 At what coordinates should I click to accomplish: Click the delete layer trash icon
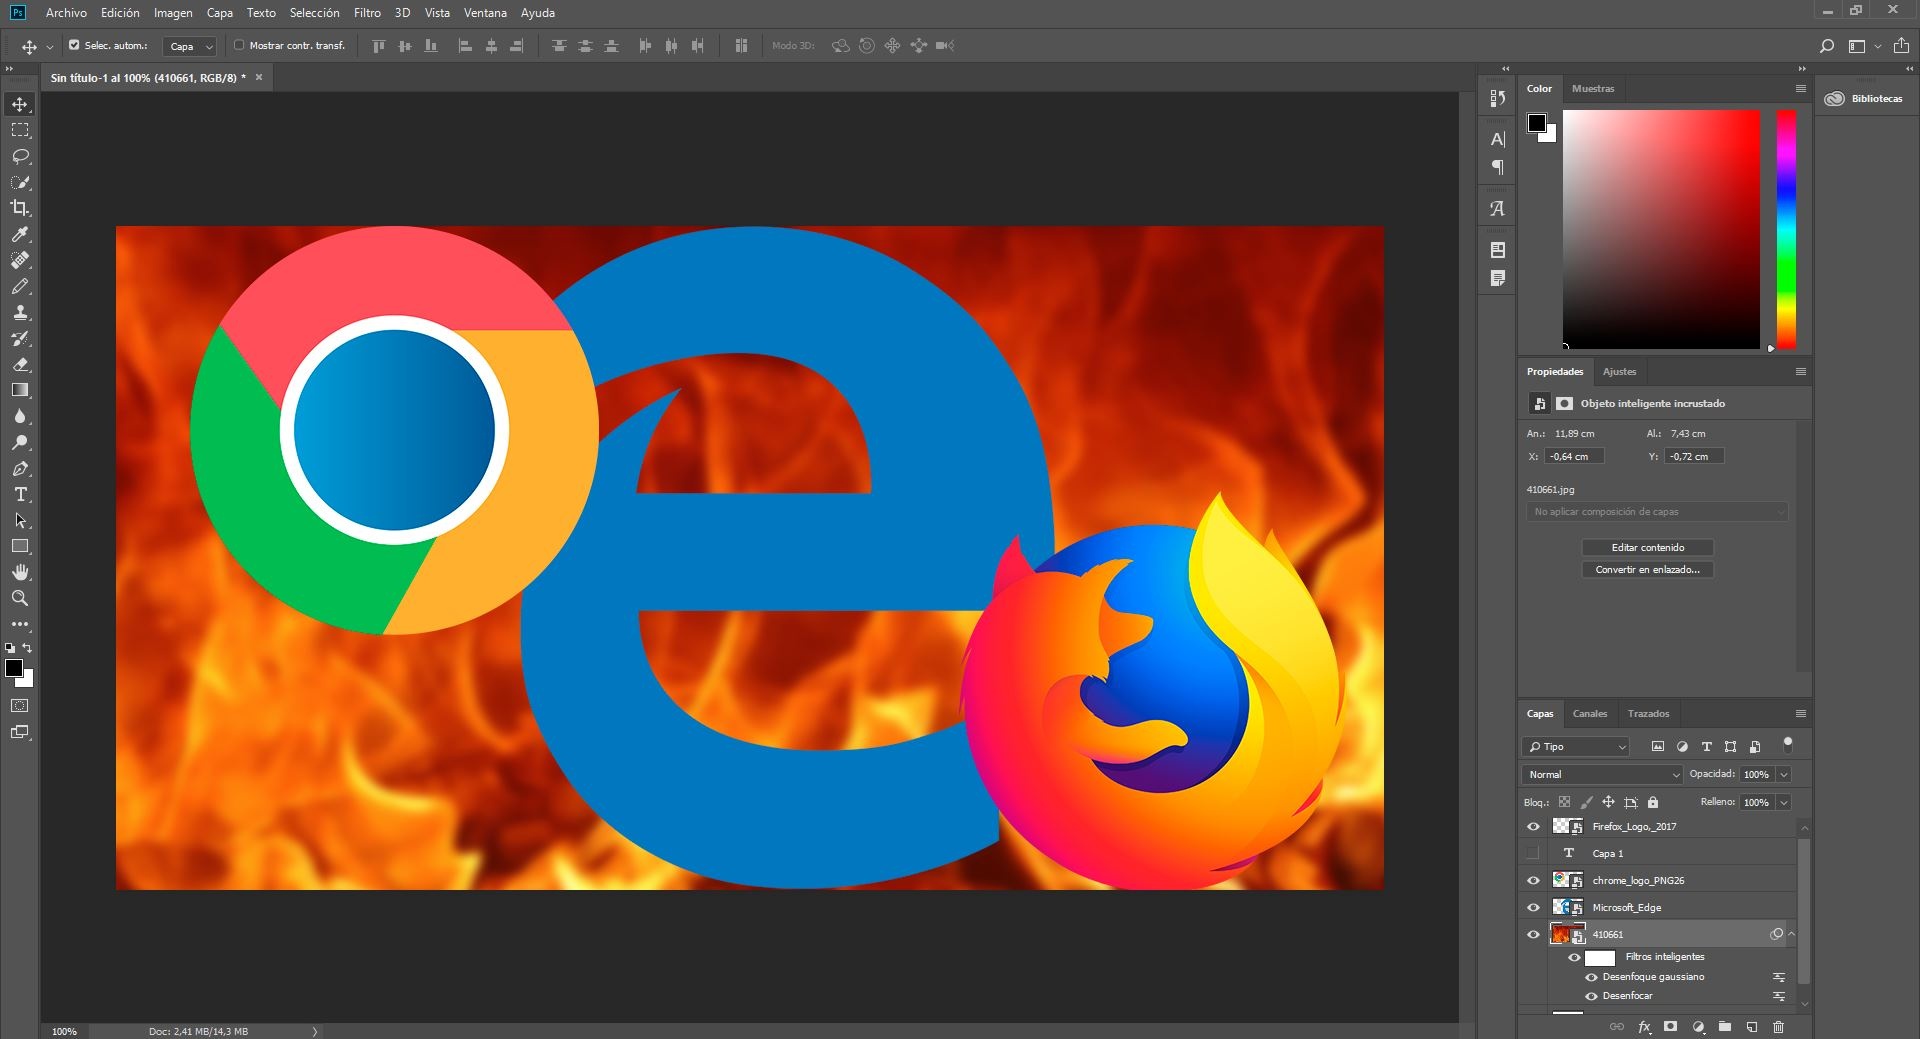[x=1778, y=1027]
